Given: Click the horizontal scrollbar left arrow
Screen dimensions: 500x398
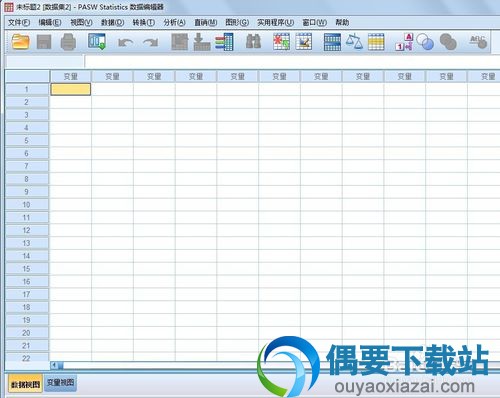Looking at the screenshot, I should (54, 365).
